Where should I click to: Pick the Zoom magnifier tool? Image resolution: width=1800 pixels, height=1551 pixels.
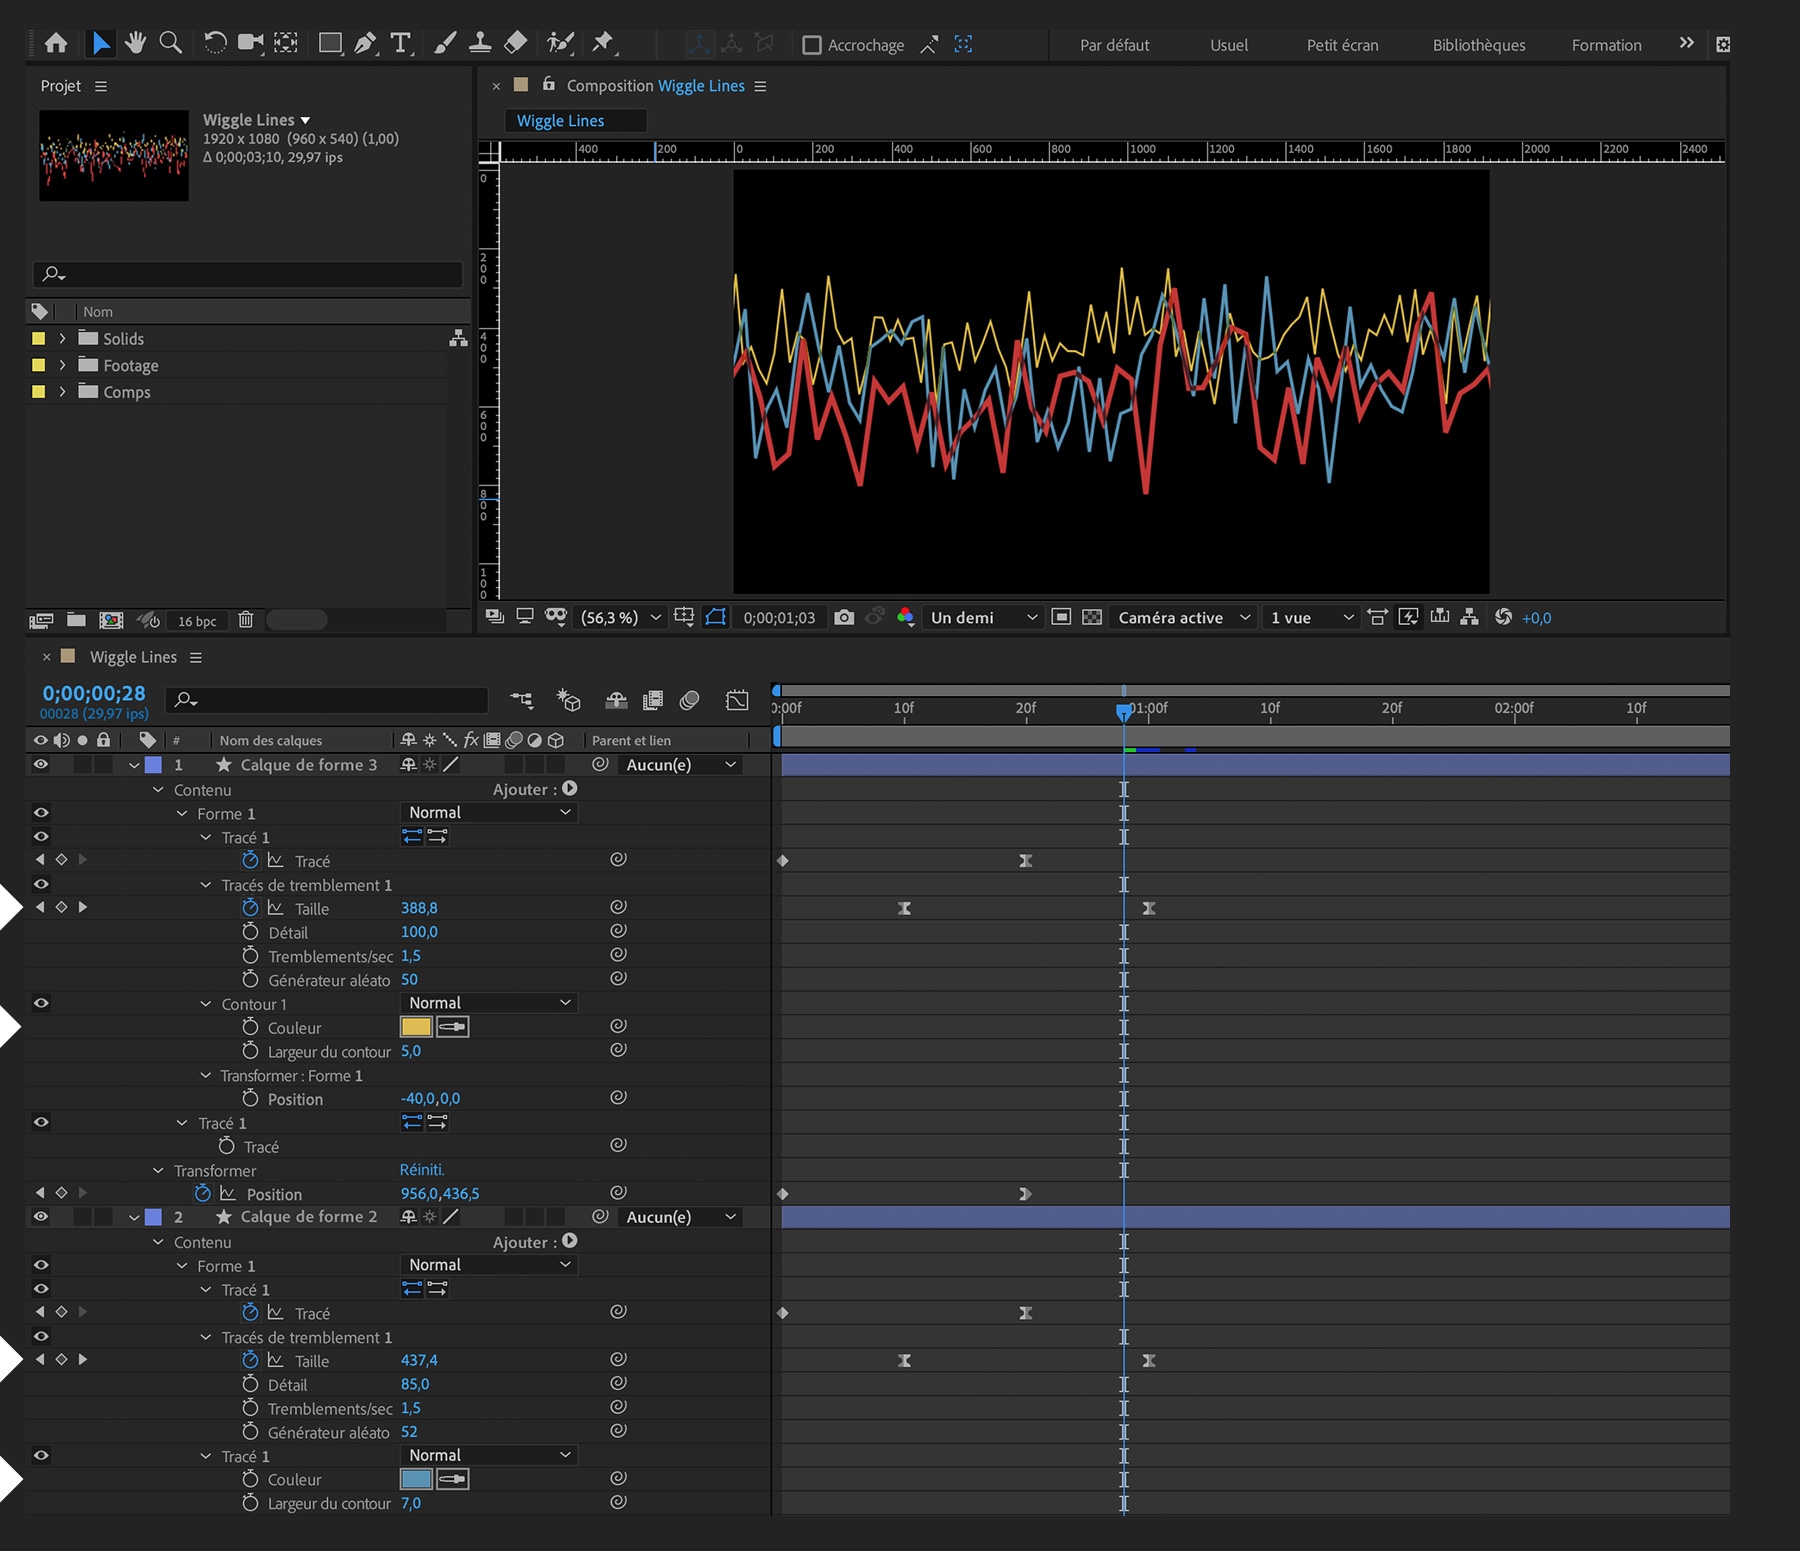point(171,43)
